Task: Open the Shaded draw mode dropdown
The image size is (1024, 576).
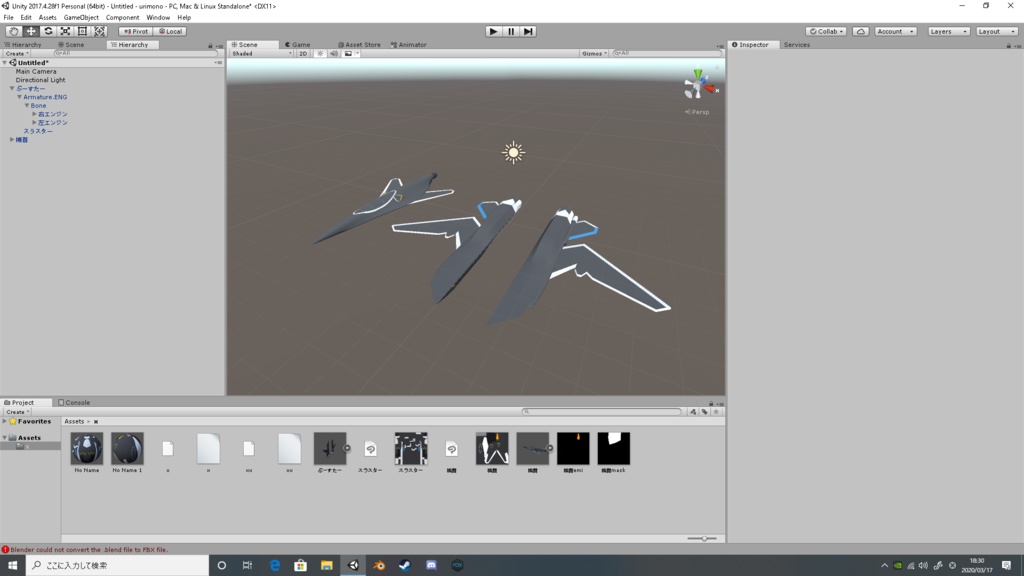Action: click(261, 54)
